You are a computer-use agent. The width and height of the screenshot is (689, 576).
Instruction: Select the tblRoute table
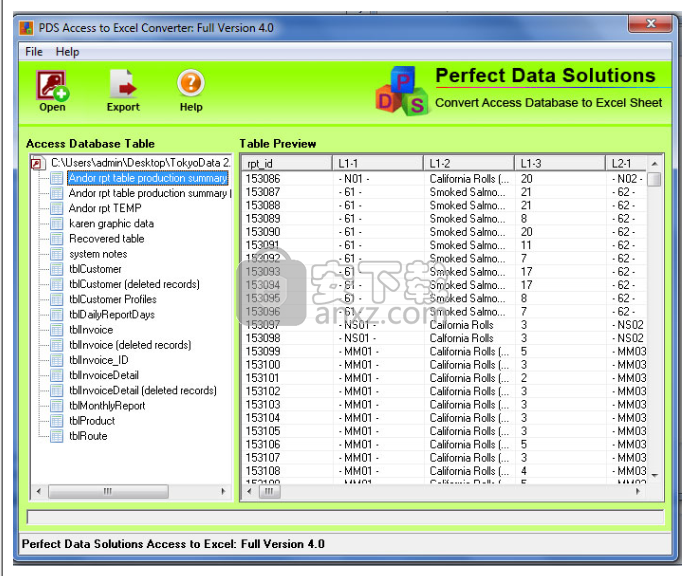[x=88, y=436]
